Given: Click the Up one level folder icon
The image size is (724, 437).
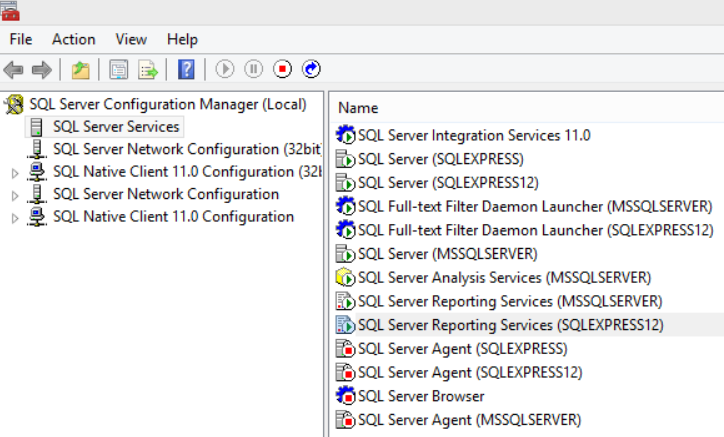Looking at the screenshot, I should point(80,70).
